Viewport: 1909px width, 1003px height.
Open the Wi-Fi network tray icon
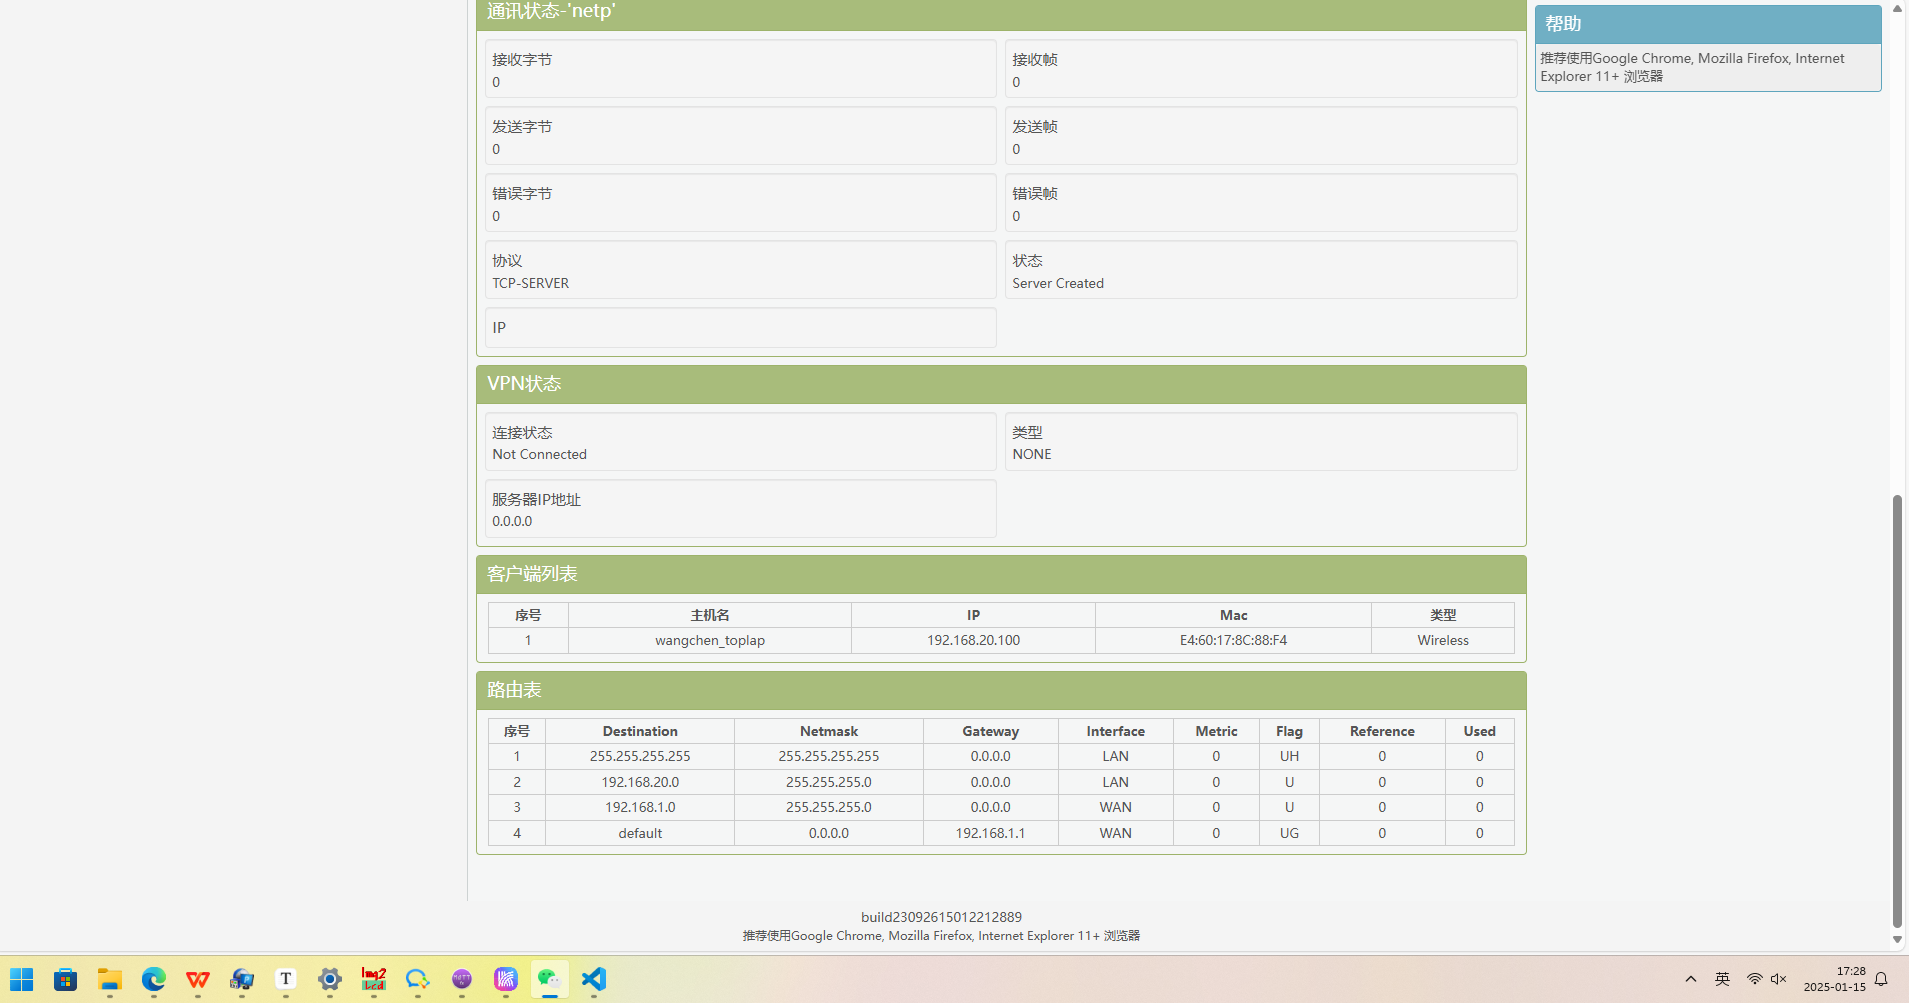click(x=1755, y=979)
